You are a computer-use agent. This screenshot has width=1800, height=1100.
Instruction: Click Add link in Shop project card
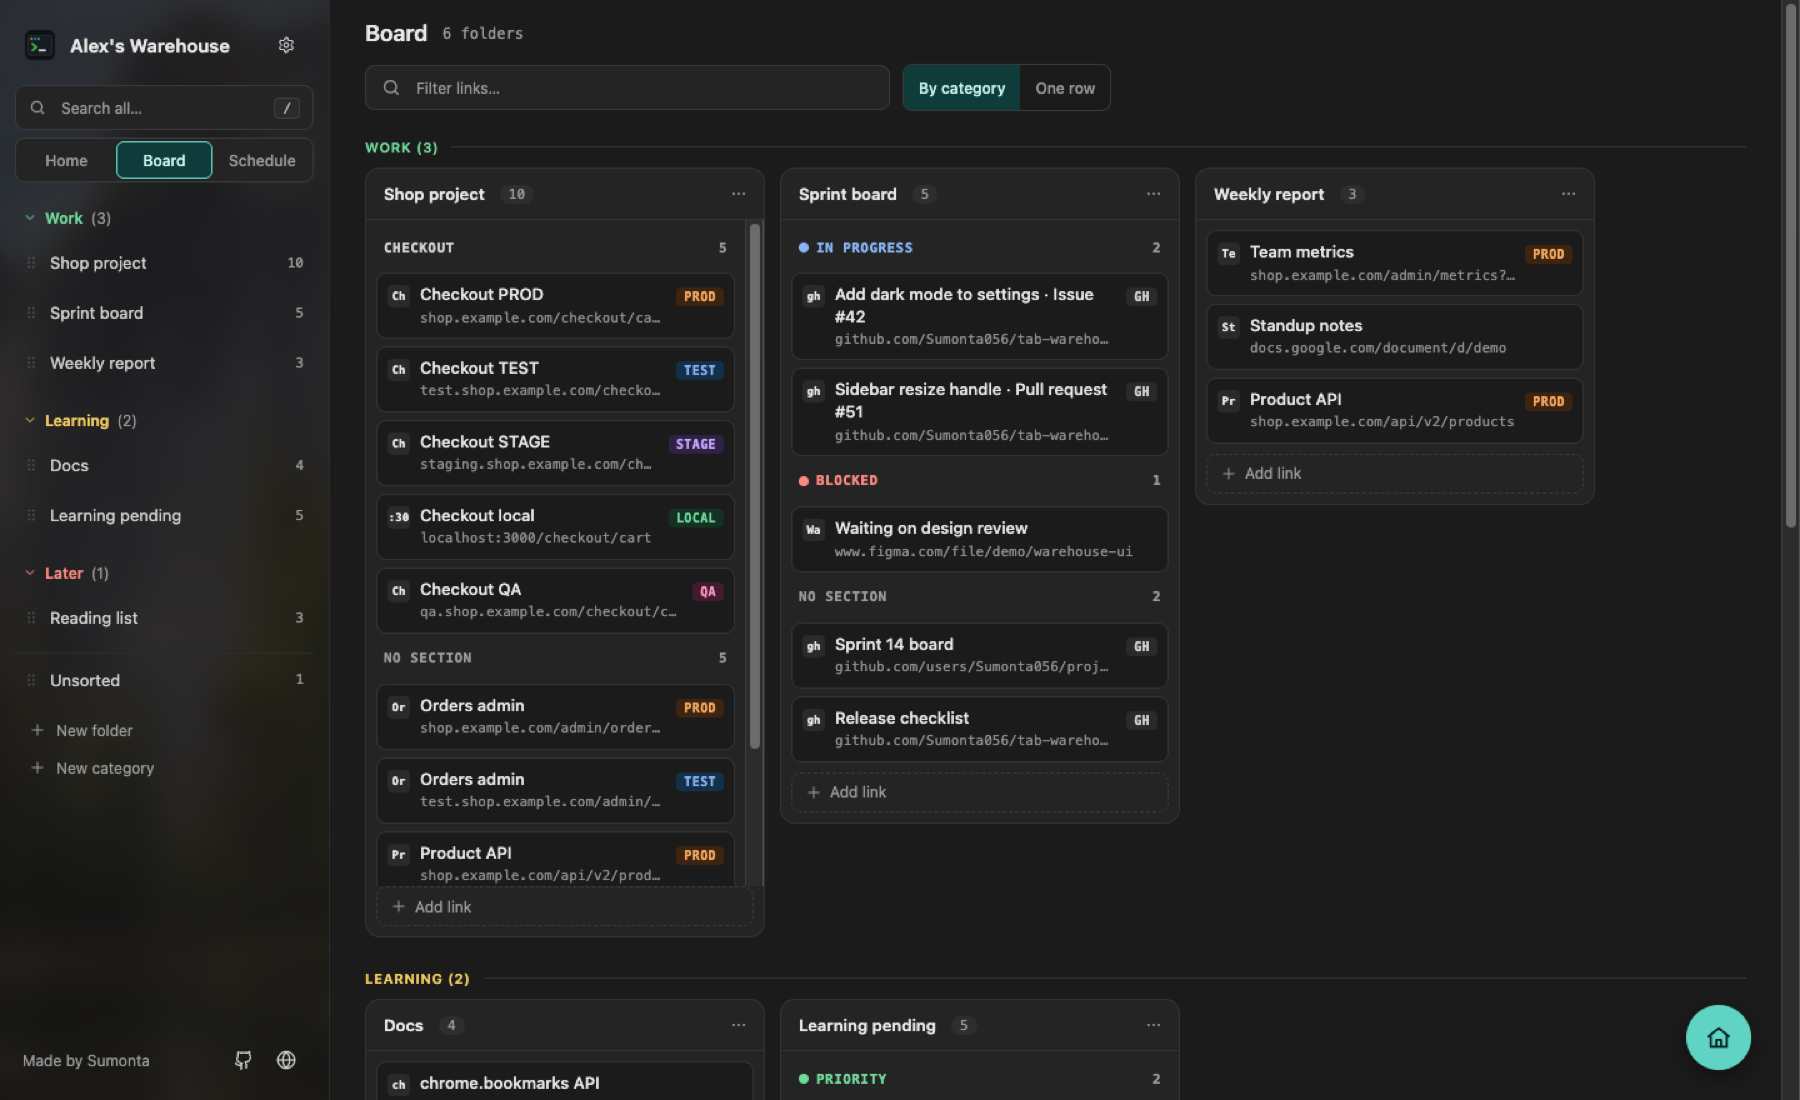tap(565, 907)
